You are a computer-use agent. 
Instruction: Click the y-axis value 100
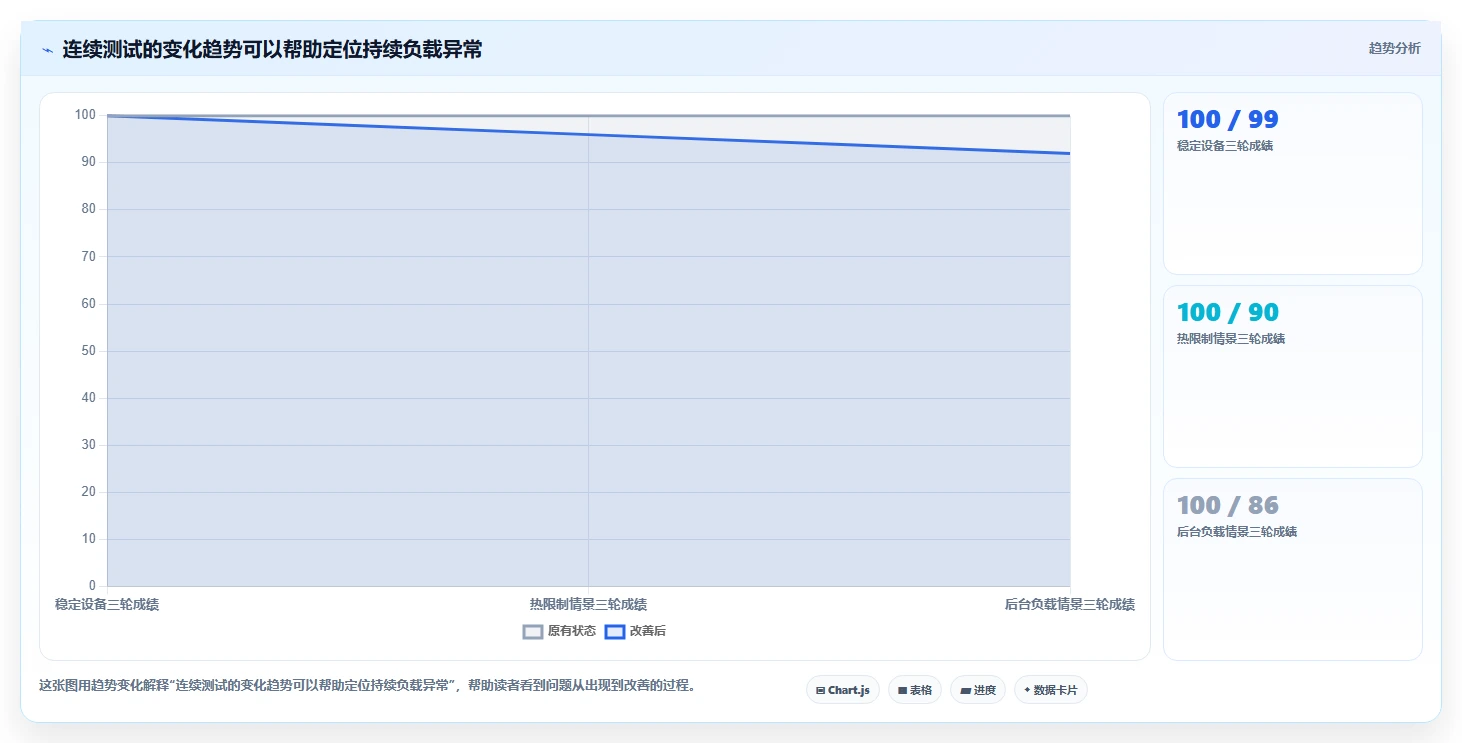tap(85, 115)
